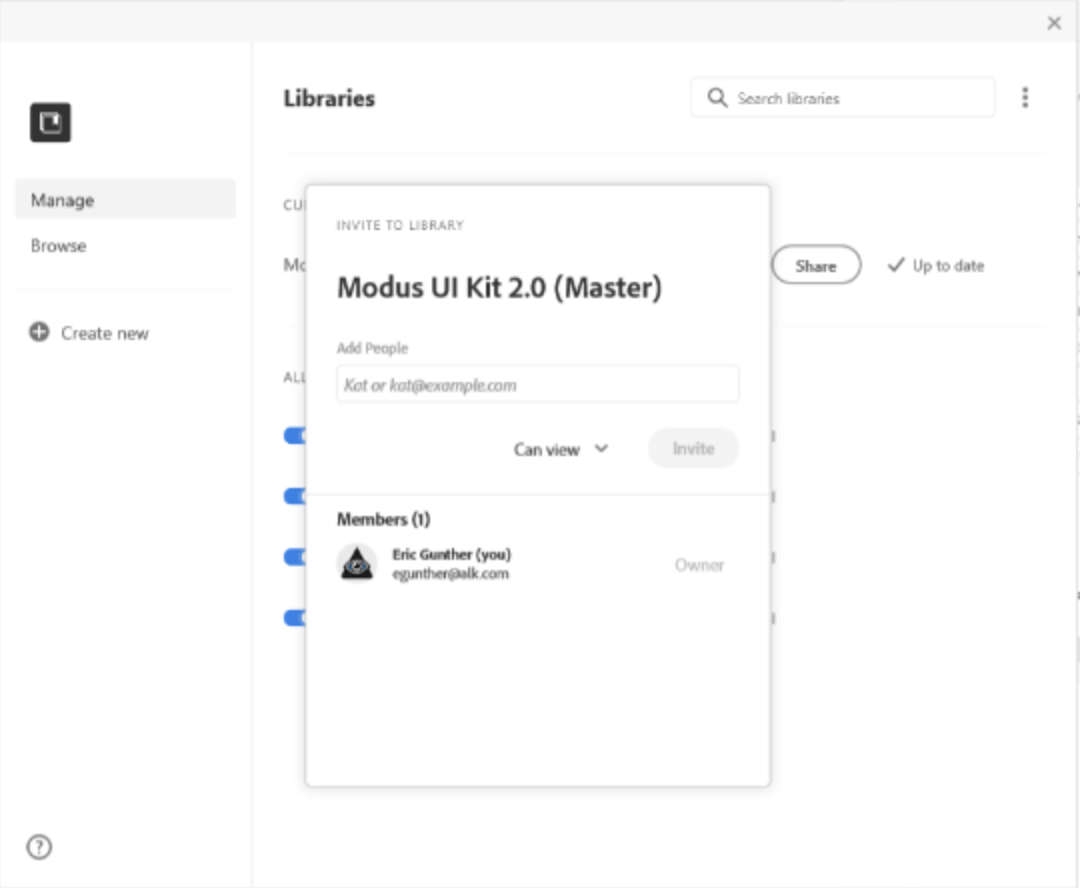
Task: Click the Create new plus icon
Action: pos(39,333)
